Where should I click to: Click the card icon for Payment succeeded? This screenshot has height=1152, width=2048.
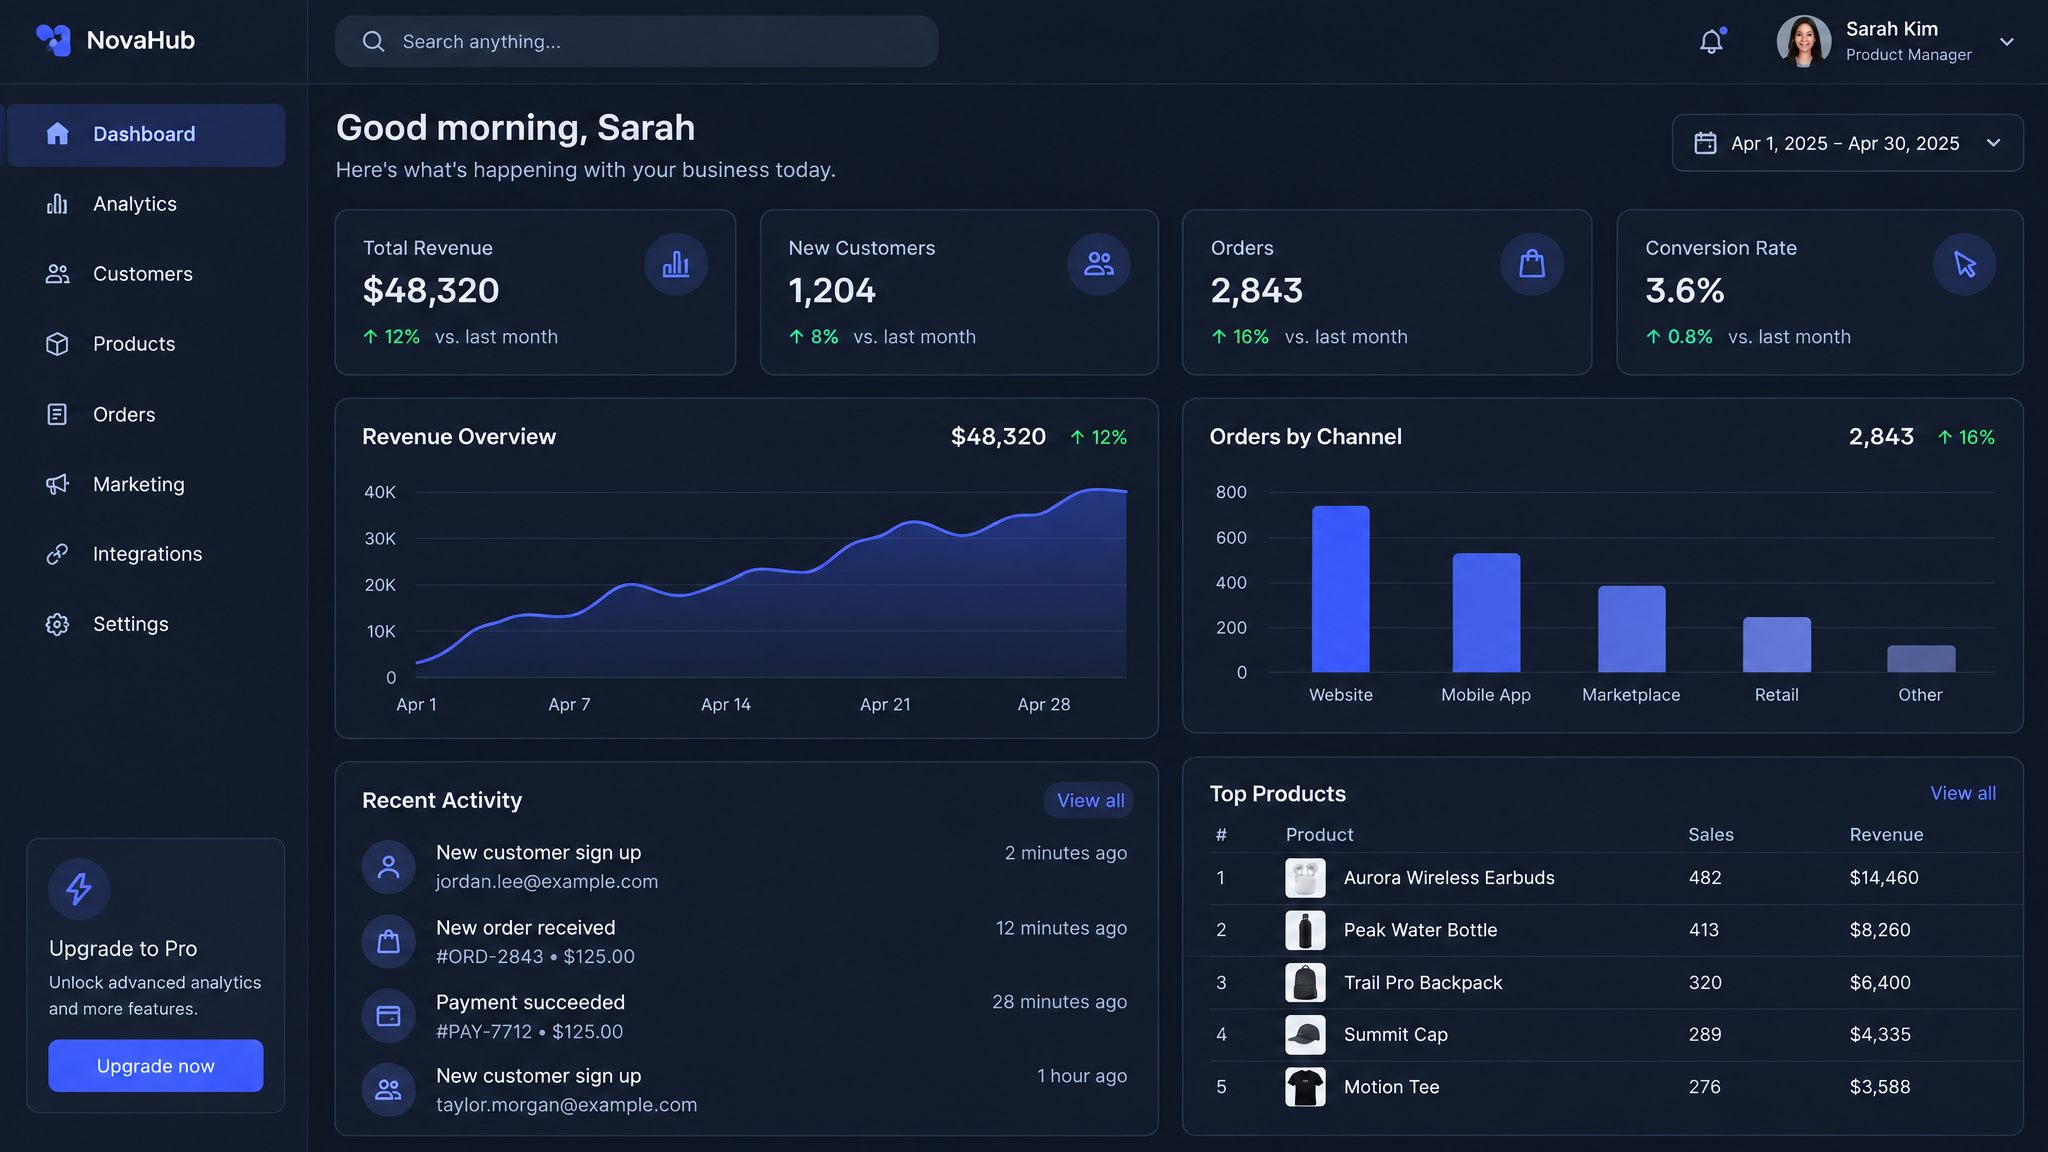(x=388, y=1016)
